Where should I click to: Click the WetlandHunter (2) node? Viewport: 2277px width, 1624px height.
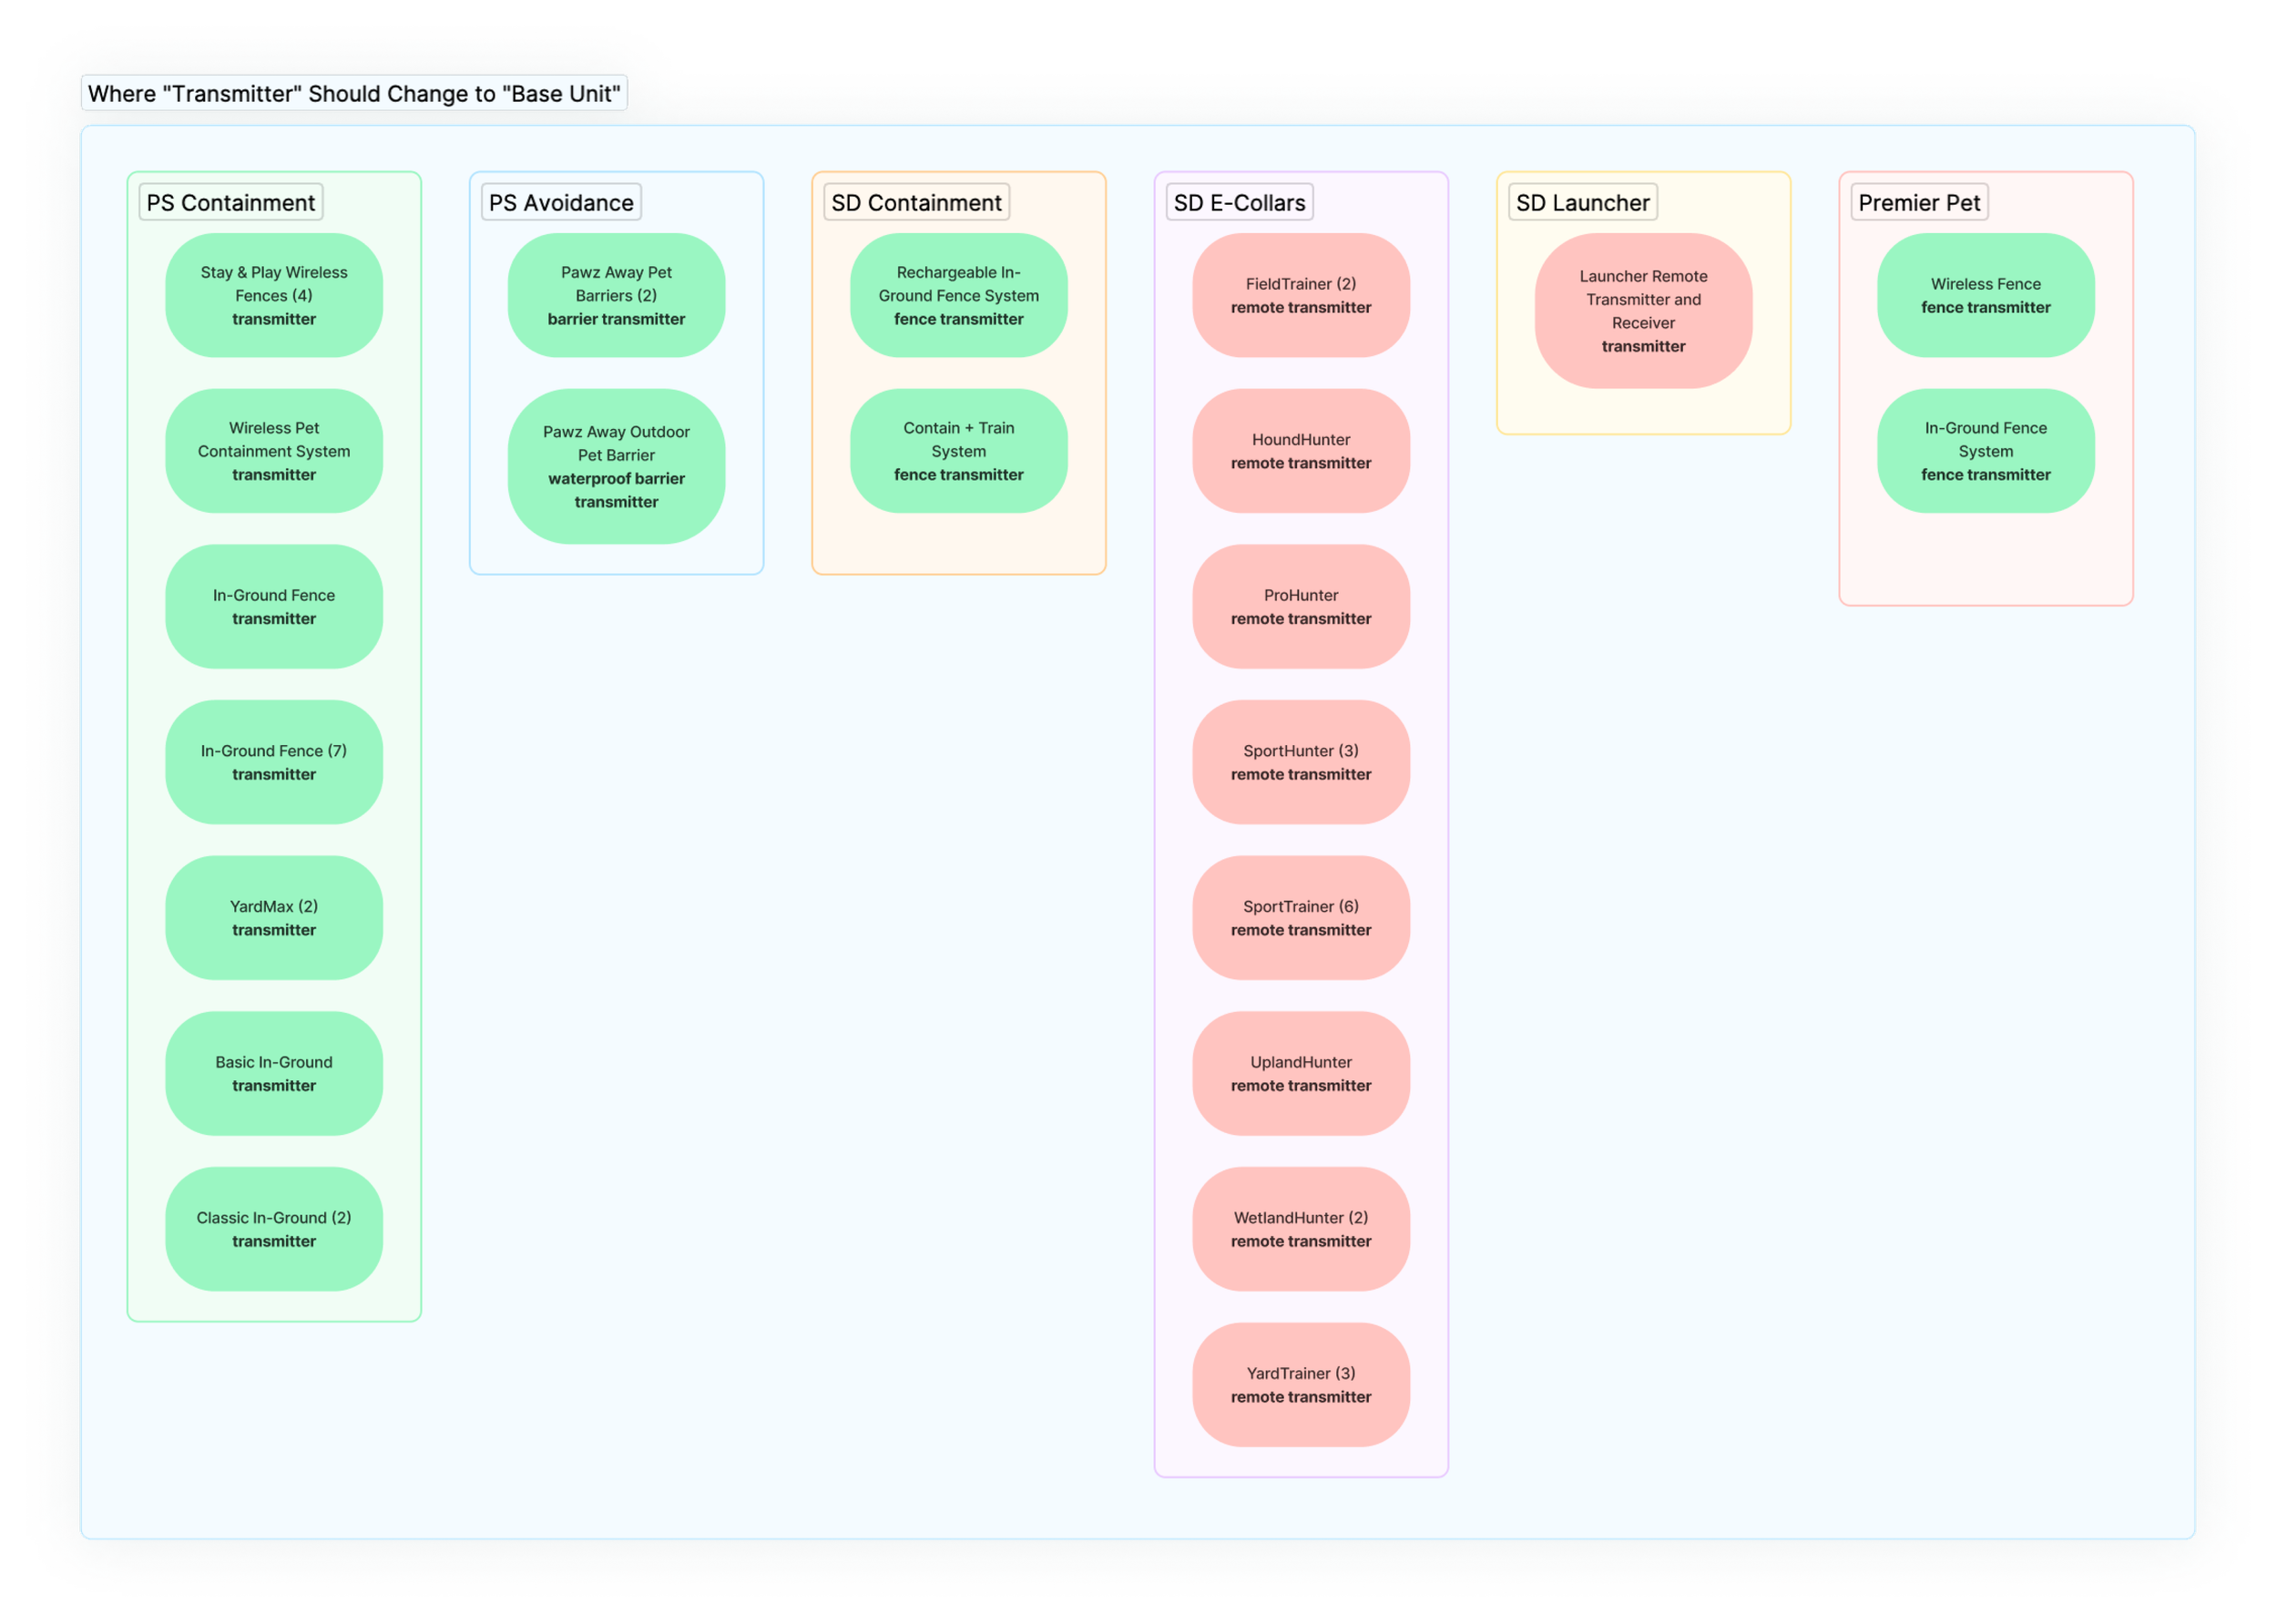[1300, 1229]
